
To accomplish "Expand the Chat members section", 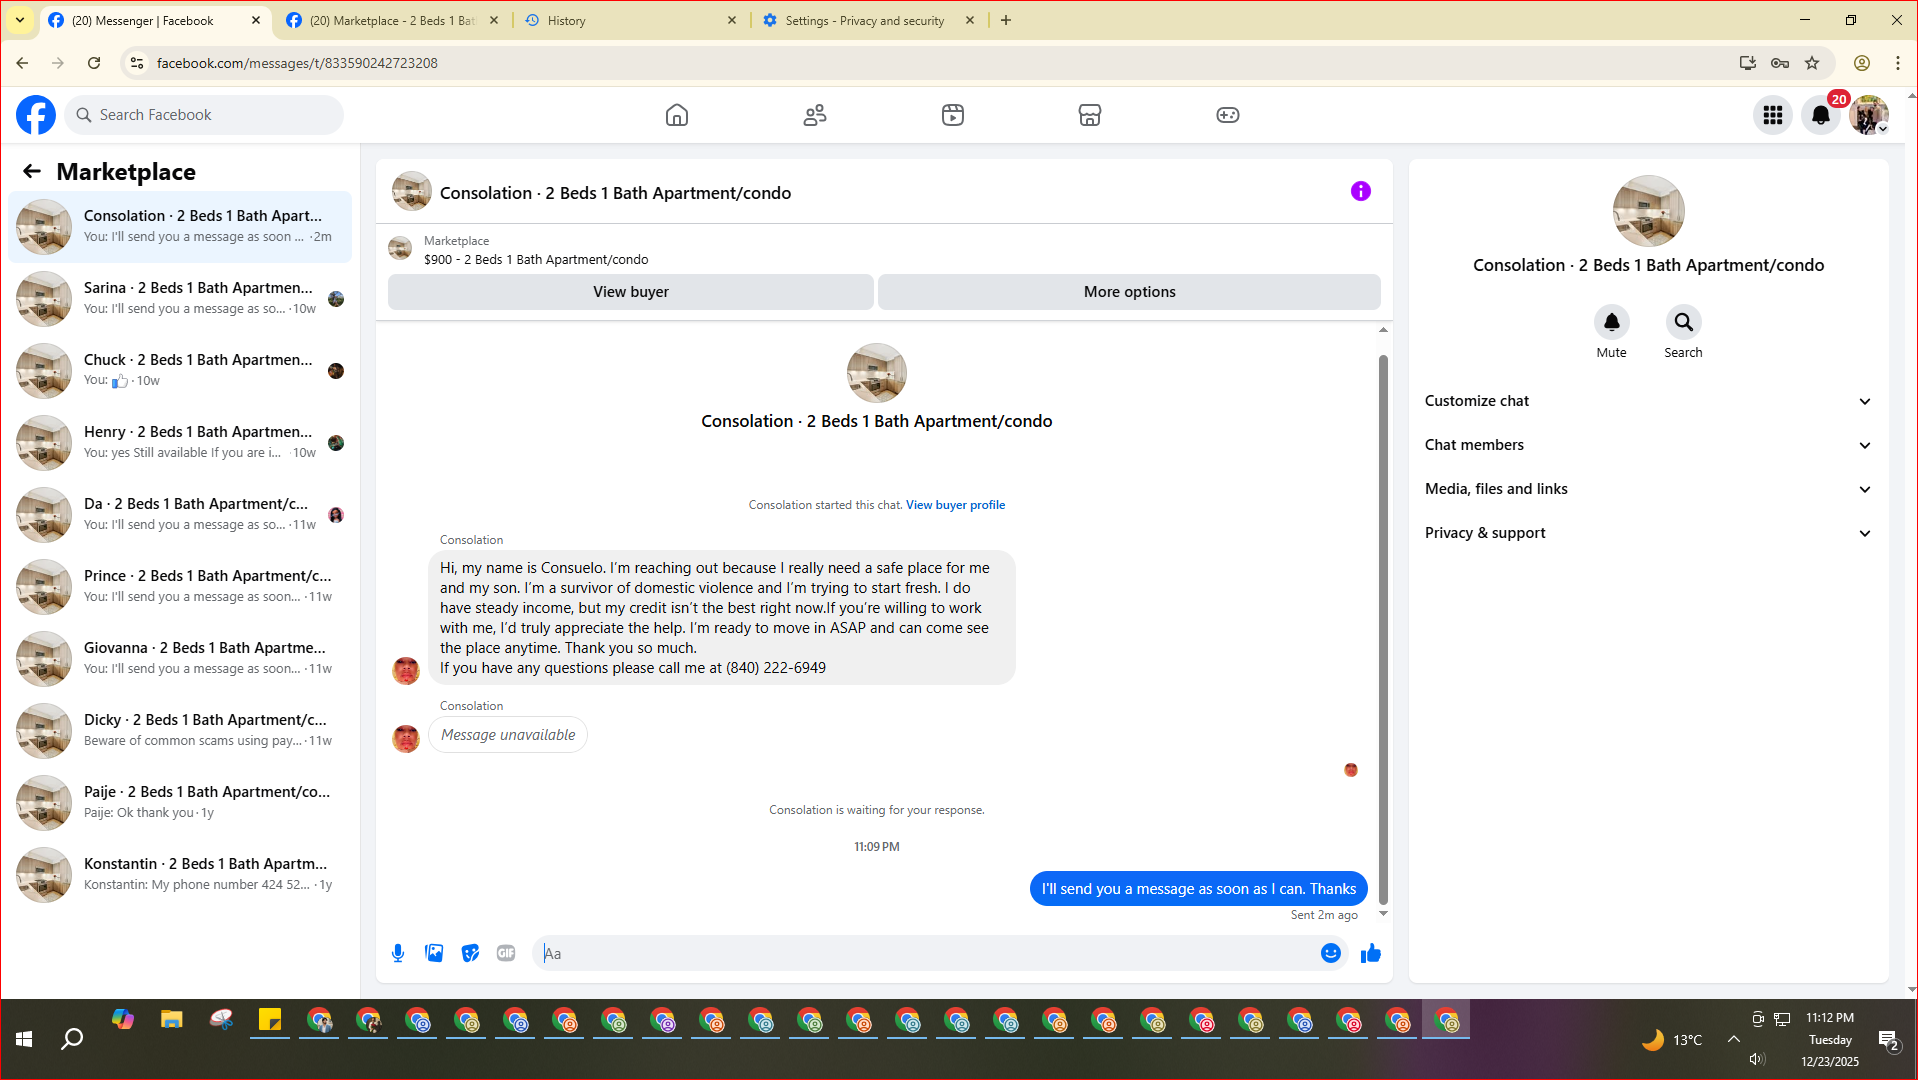I will pos(1648,445).
